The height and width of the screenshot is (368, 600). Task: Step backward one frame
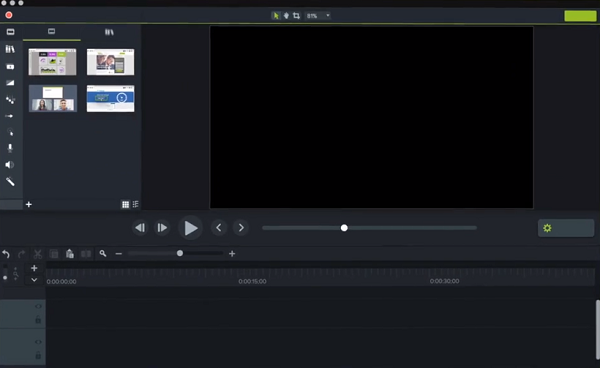140,228
